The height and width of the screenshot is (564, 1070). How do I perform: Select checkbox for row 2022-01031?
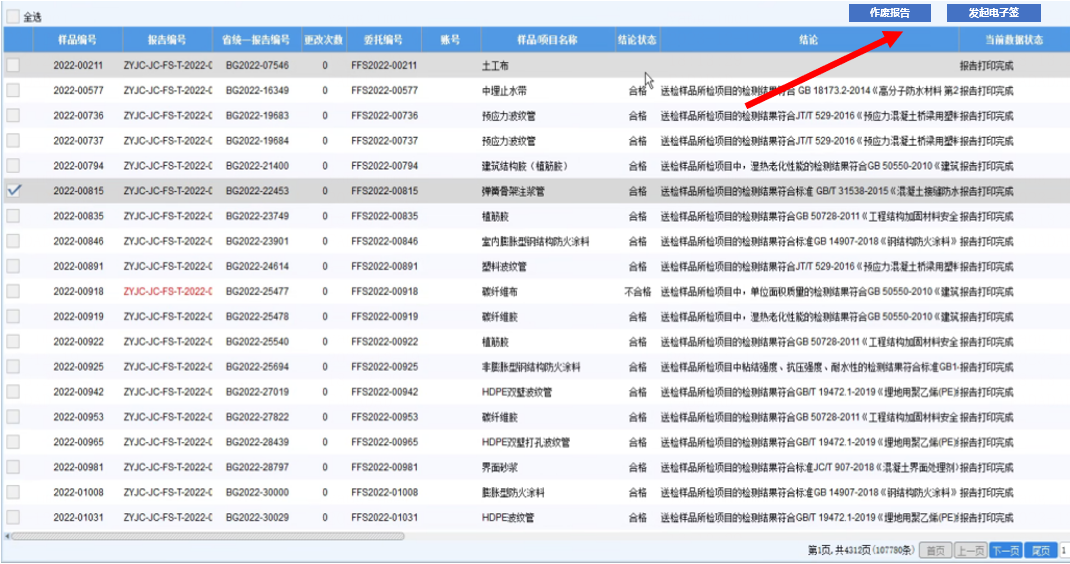tap(13, 517)
